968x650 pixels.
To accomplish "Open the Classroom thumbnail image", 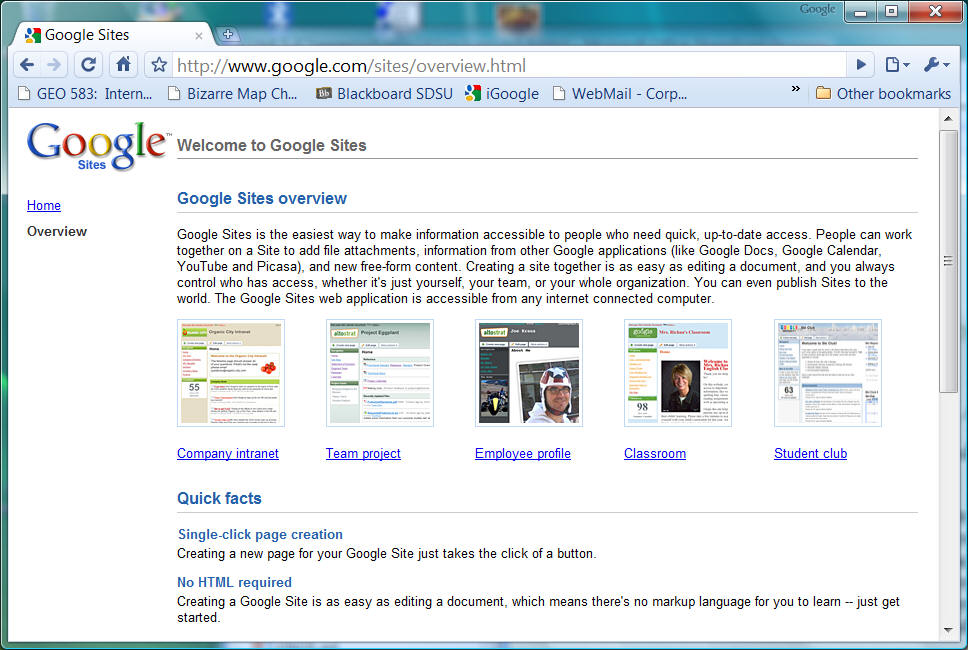I will pyautogui.click(x=678, y=373).
